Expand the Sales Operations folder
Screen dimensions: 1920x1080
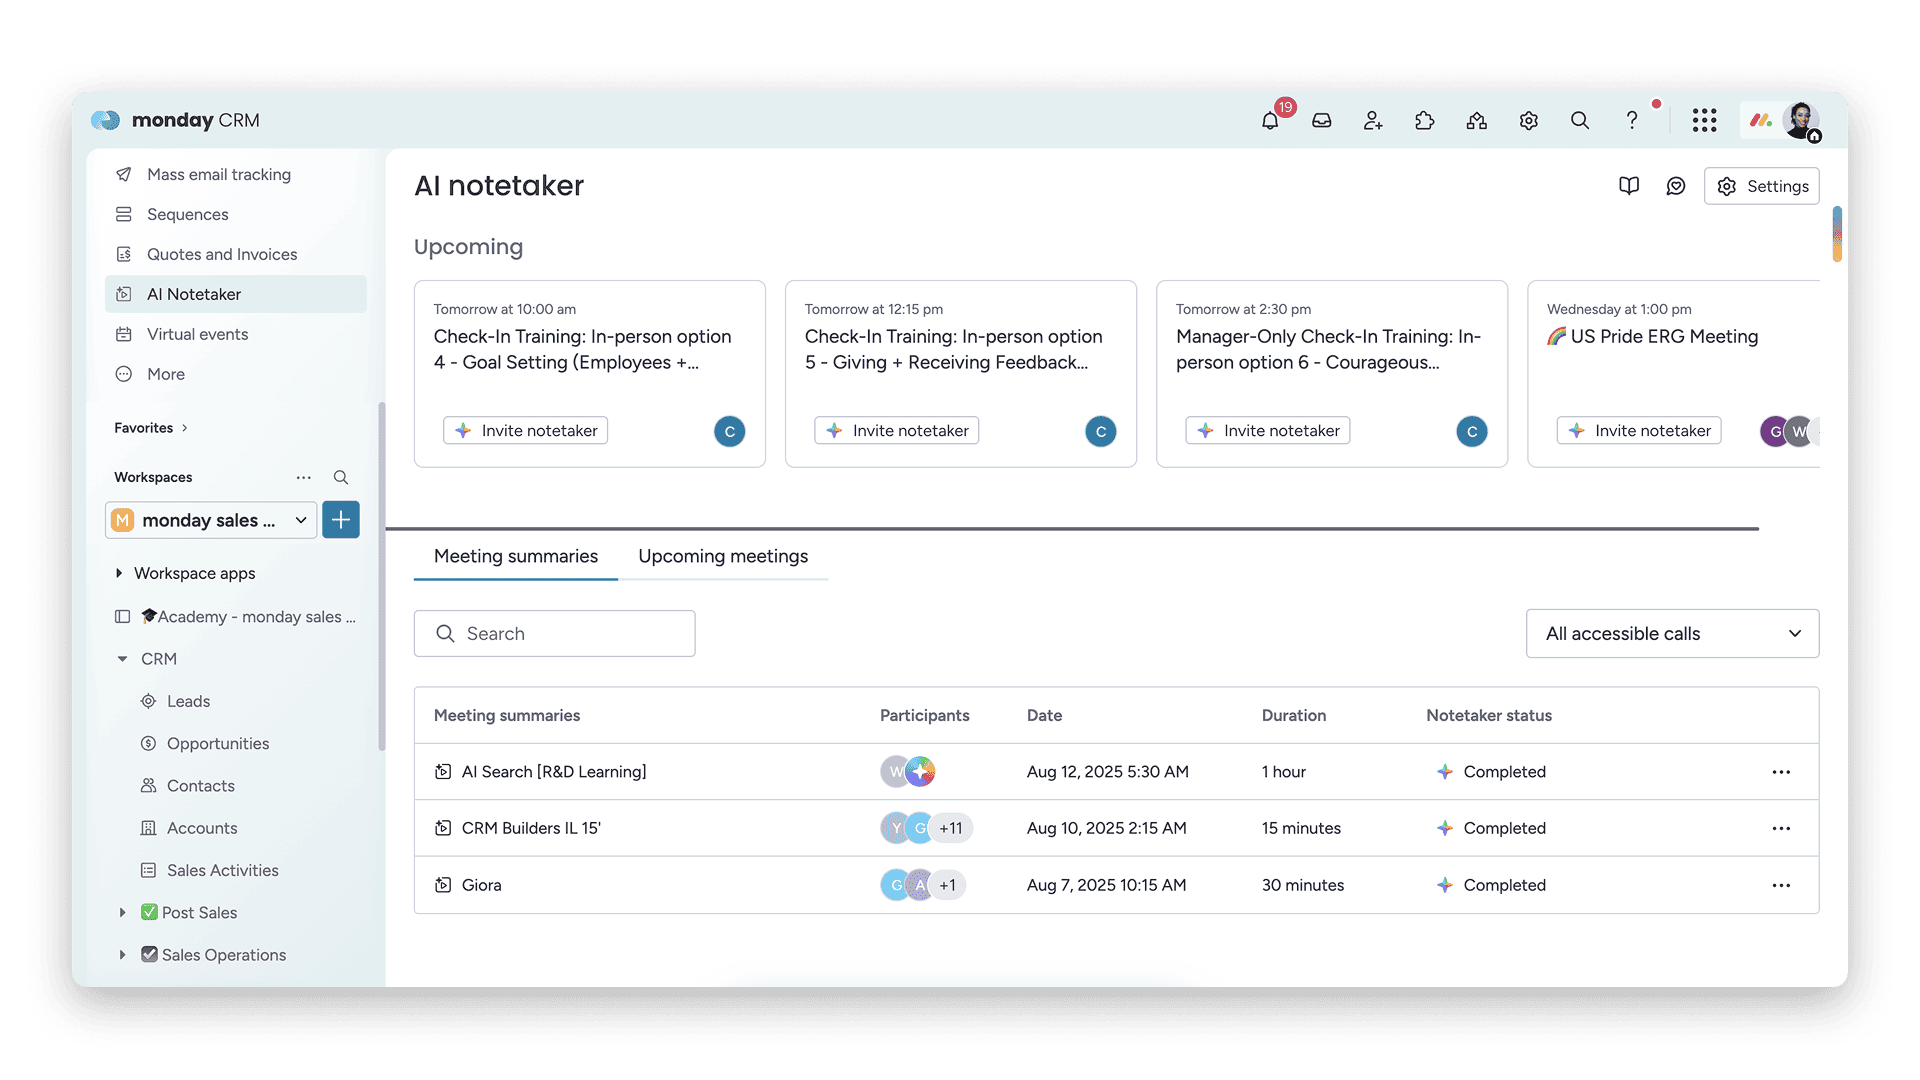coord(122,955)
